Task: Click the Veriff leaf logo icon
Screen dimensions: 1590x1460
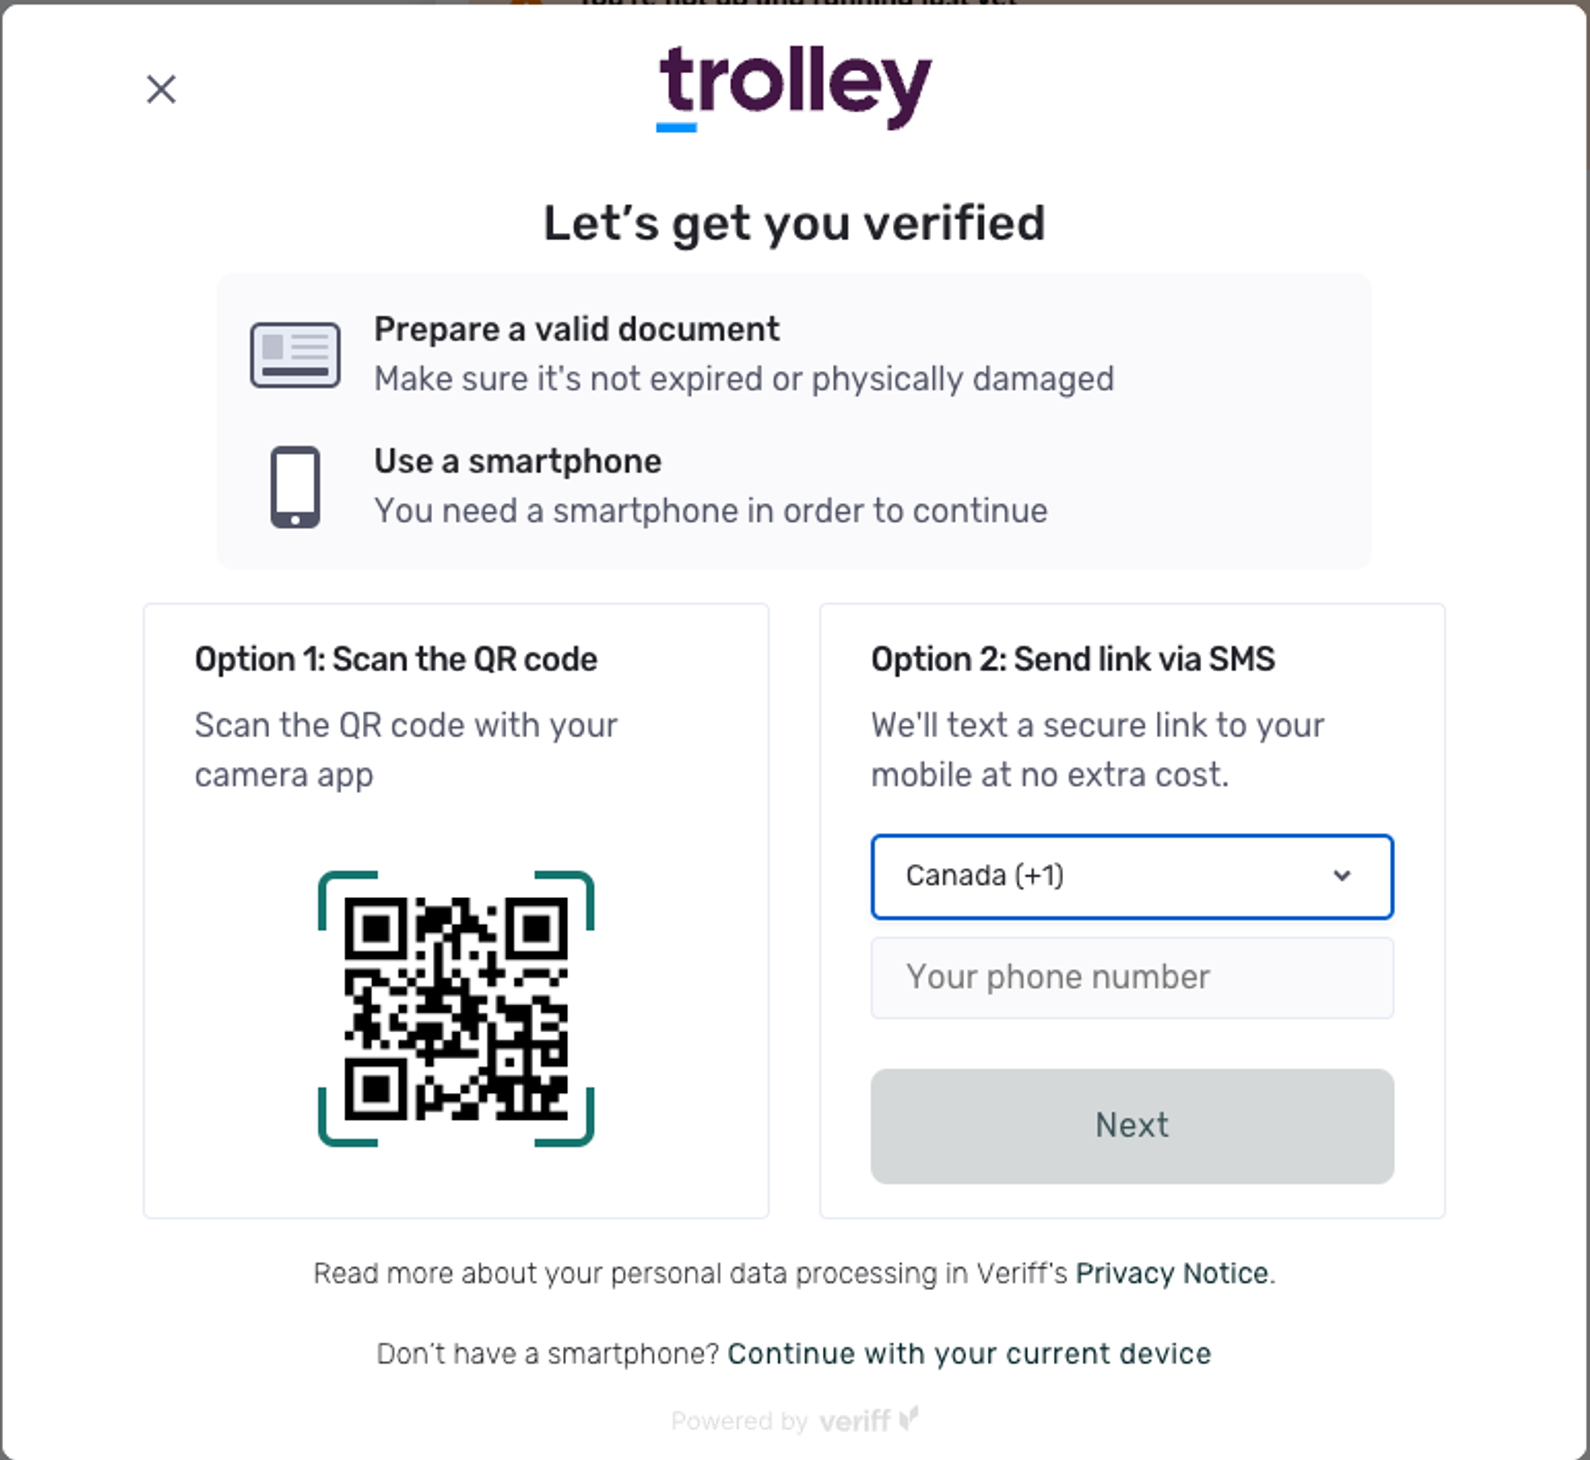Action: click(x=909, y=1418)
